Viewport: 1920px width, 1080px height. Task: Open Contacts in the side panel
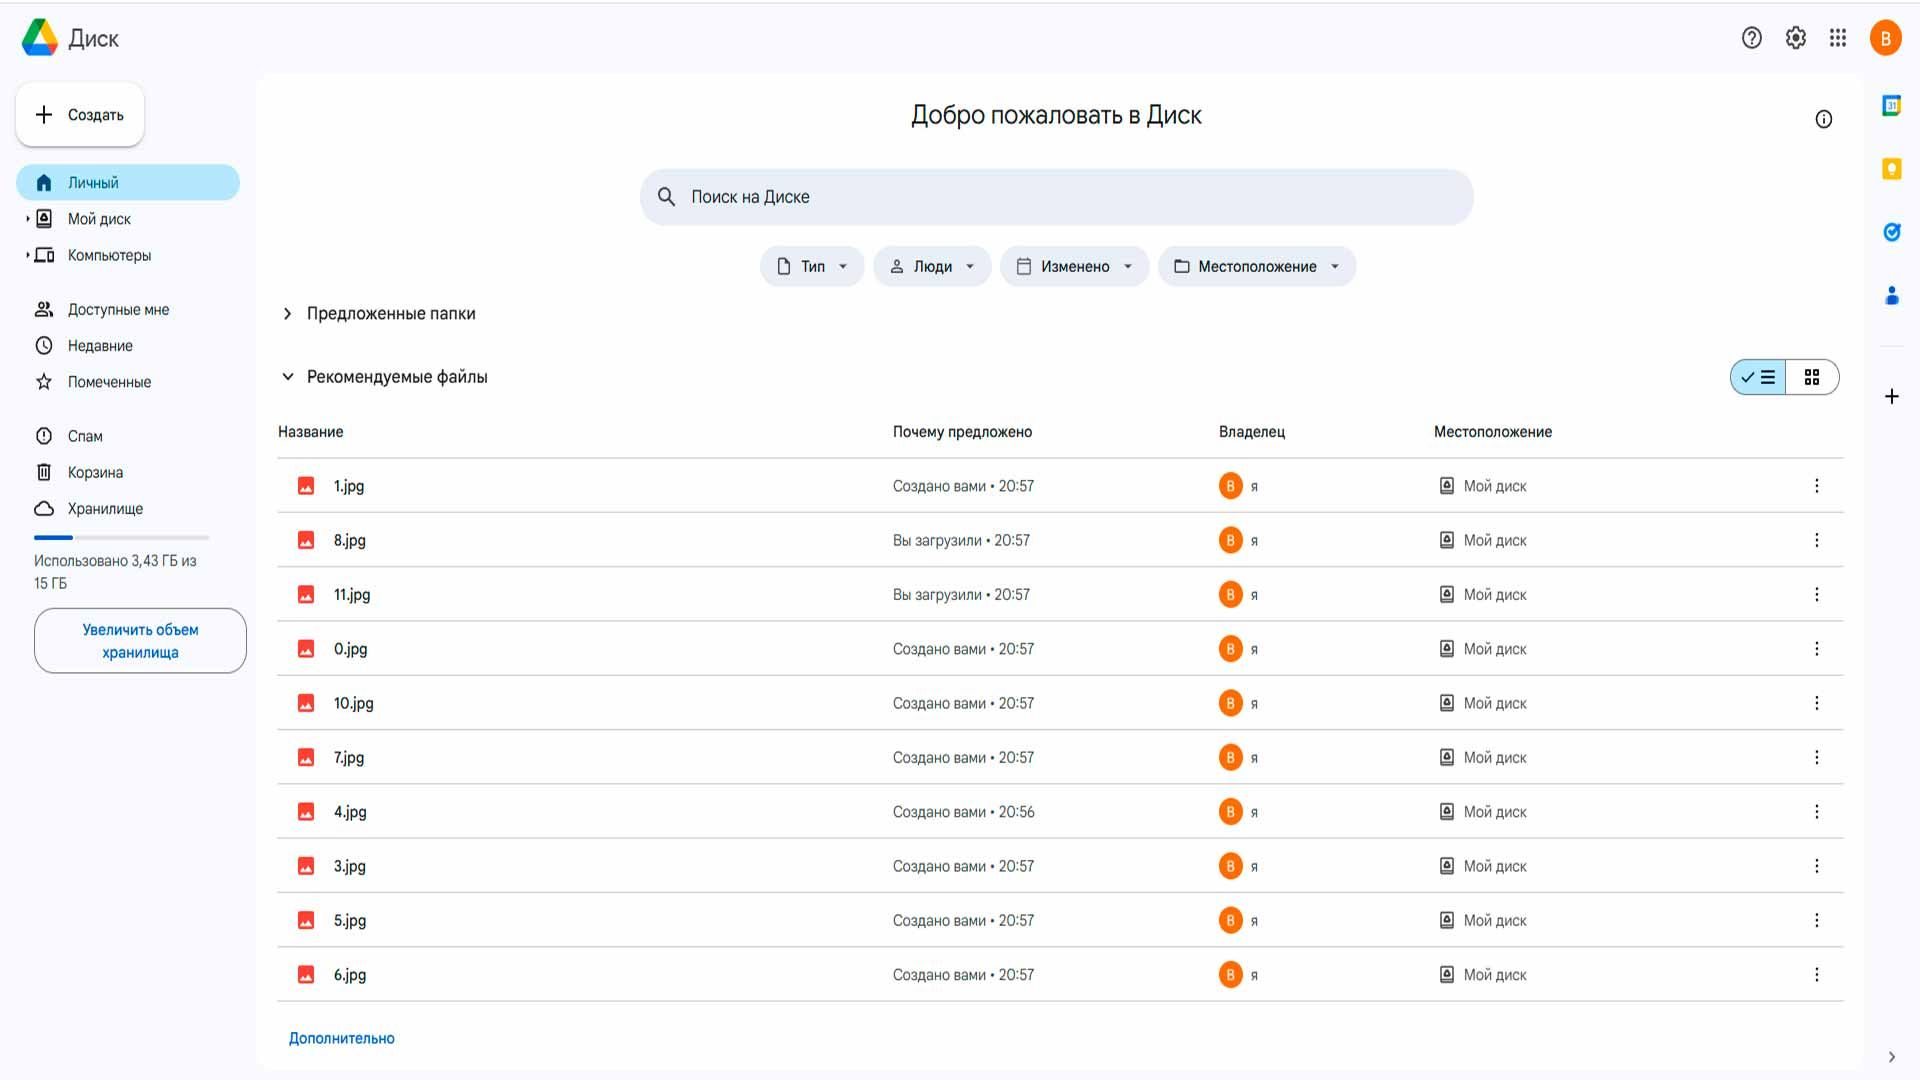(1892, 295)
